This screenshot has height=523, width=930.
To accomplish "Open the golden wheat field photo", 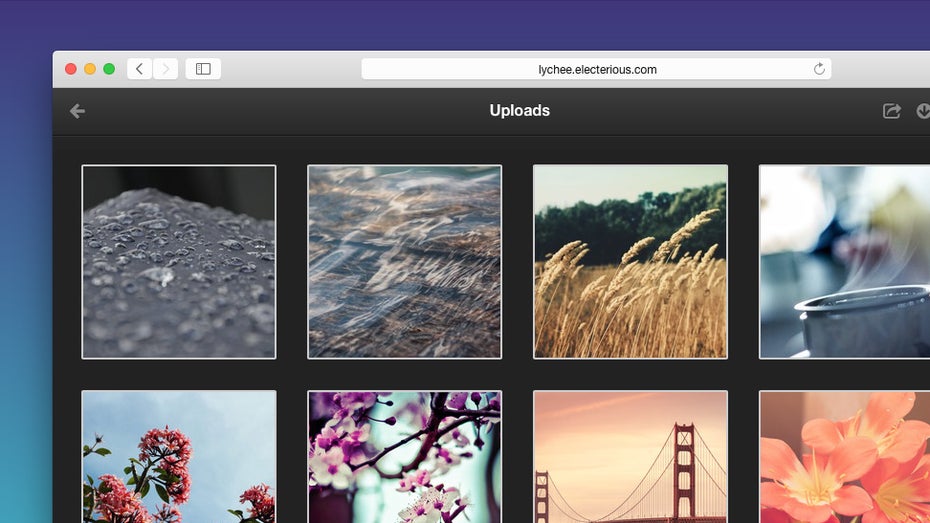I will pyautogui.click(x=630, y=262).
